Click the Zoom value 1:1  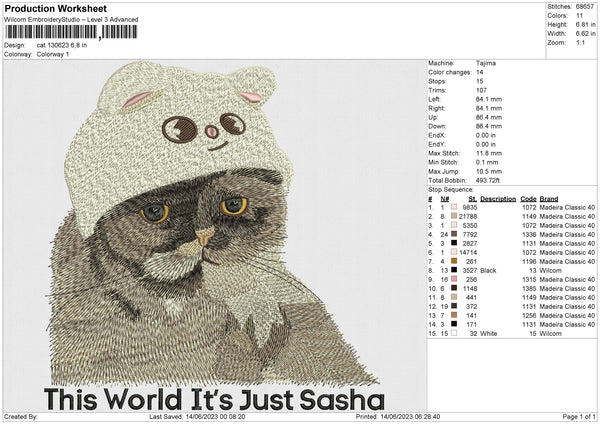point(580,42)
